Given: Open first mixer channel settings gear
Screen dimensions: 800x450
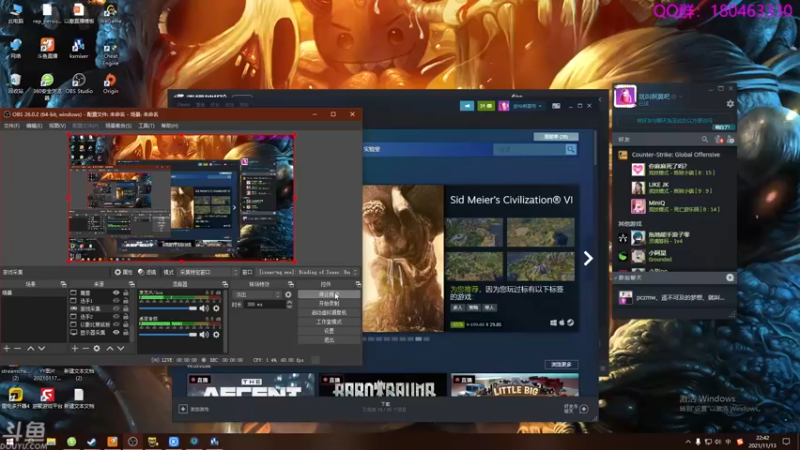Looking at the screenshot, I should [216, 308].
